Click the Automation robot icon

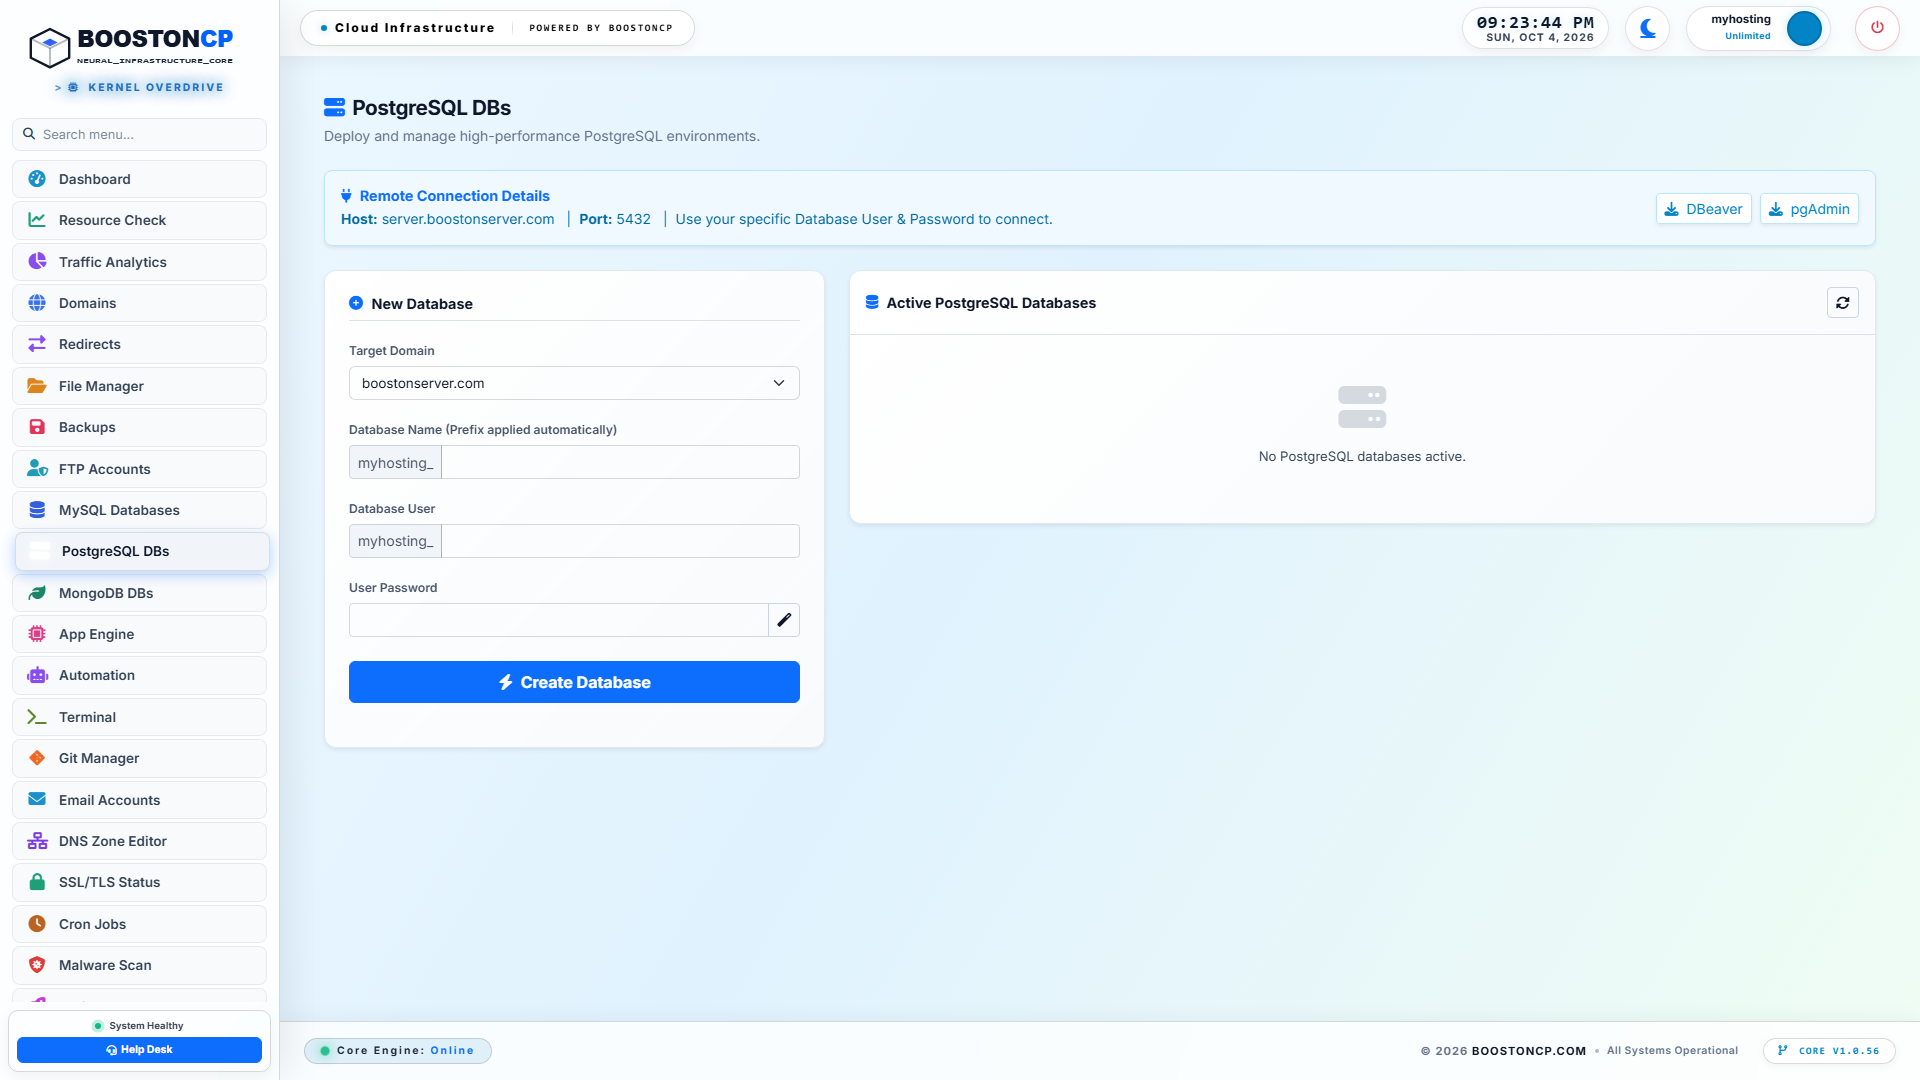pyautogui.click(x=37, y=675)
